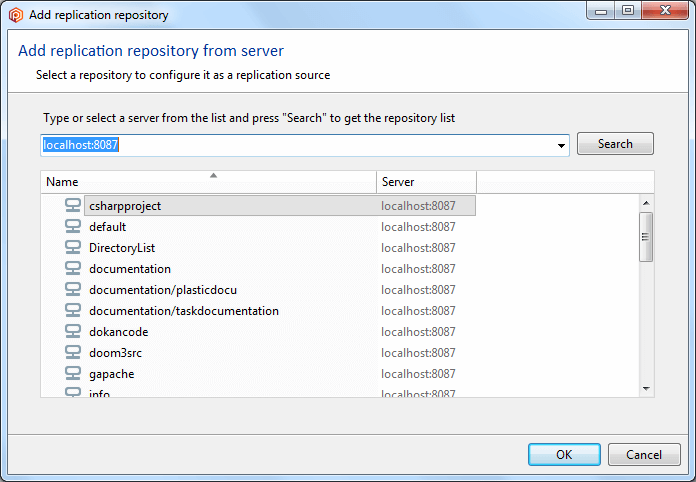Screen dimensions: 696x482
Task: Select the doom3src repository
Action: pos(115,353)
